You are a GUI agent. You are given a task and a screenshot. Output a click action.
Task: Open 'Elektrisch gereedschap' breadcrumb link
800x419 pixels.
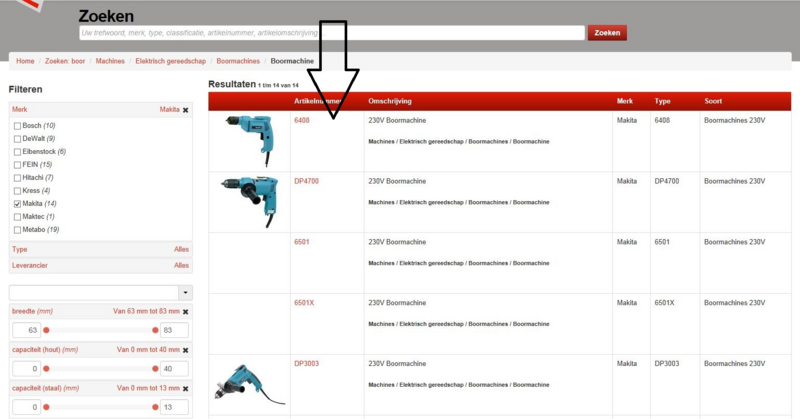click(x=170, y=61)
